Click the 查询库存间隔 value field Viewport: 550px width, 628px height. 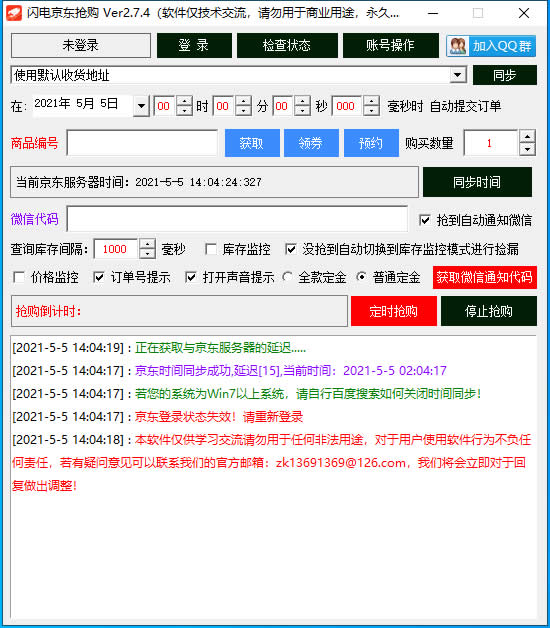click(116, 249)
